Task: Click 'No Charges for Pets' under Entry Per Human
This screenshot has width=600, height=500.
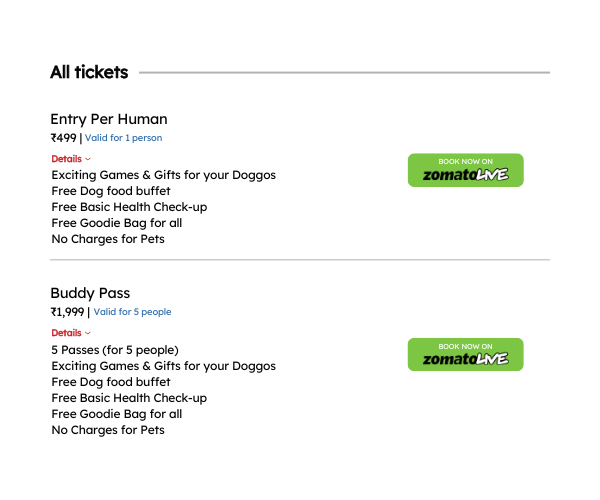Action: [x=108, y=239]
